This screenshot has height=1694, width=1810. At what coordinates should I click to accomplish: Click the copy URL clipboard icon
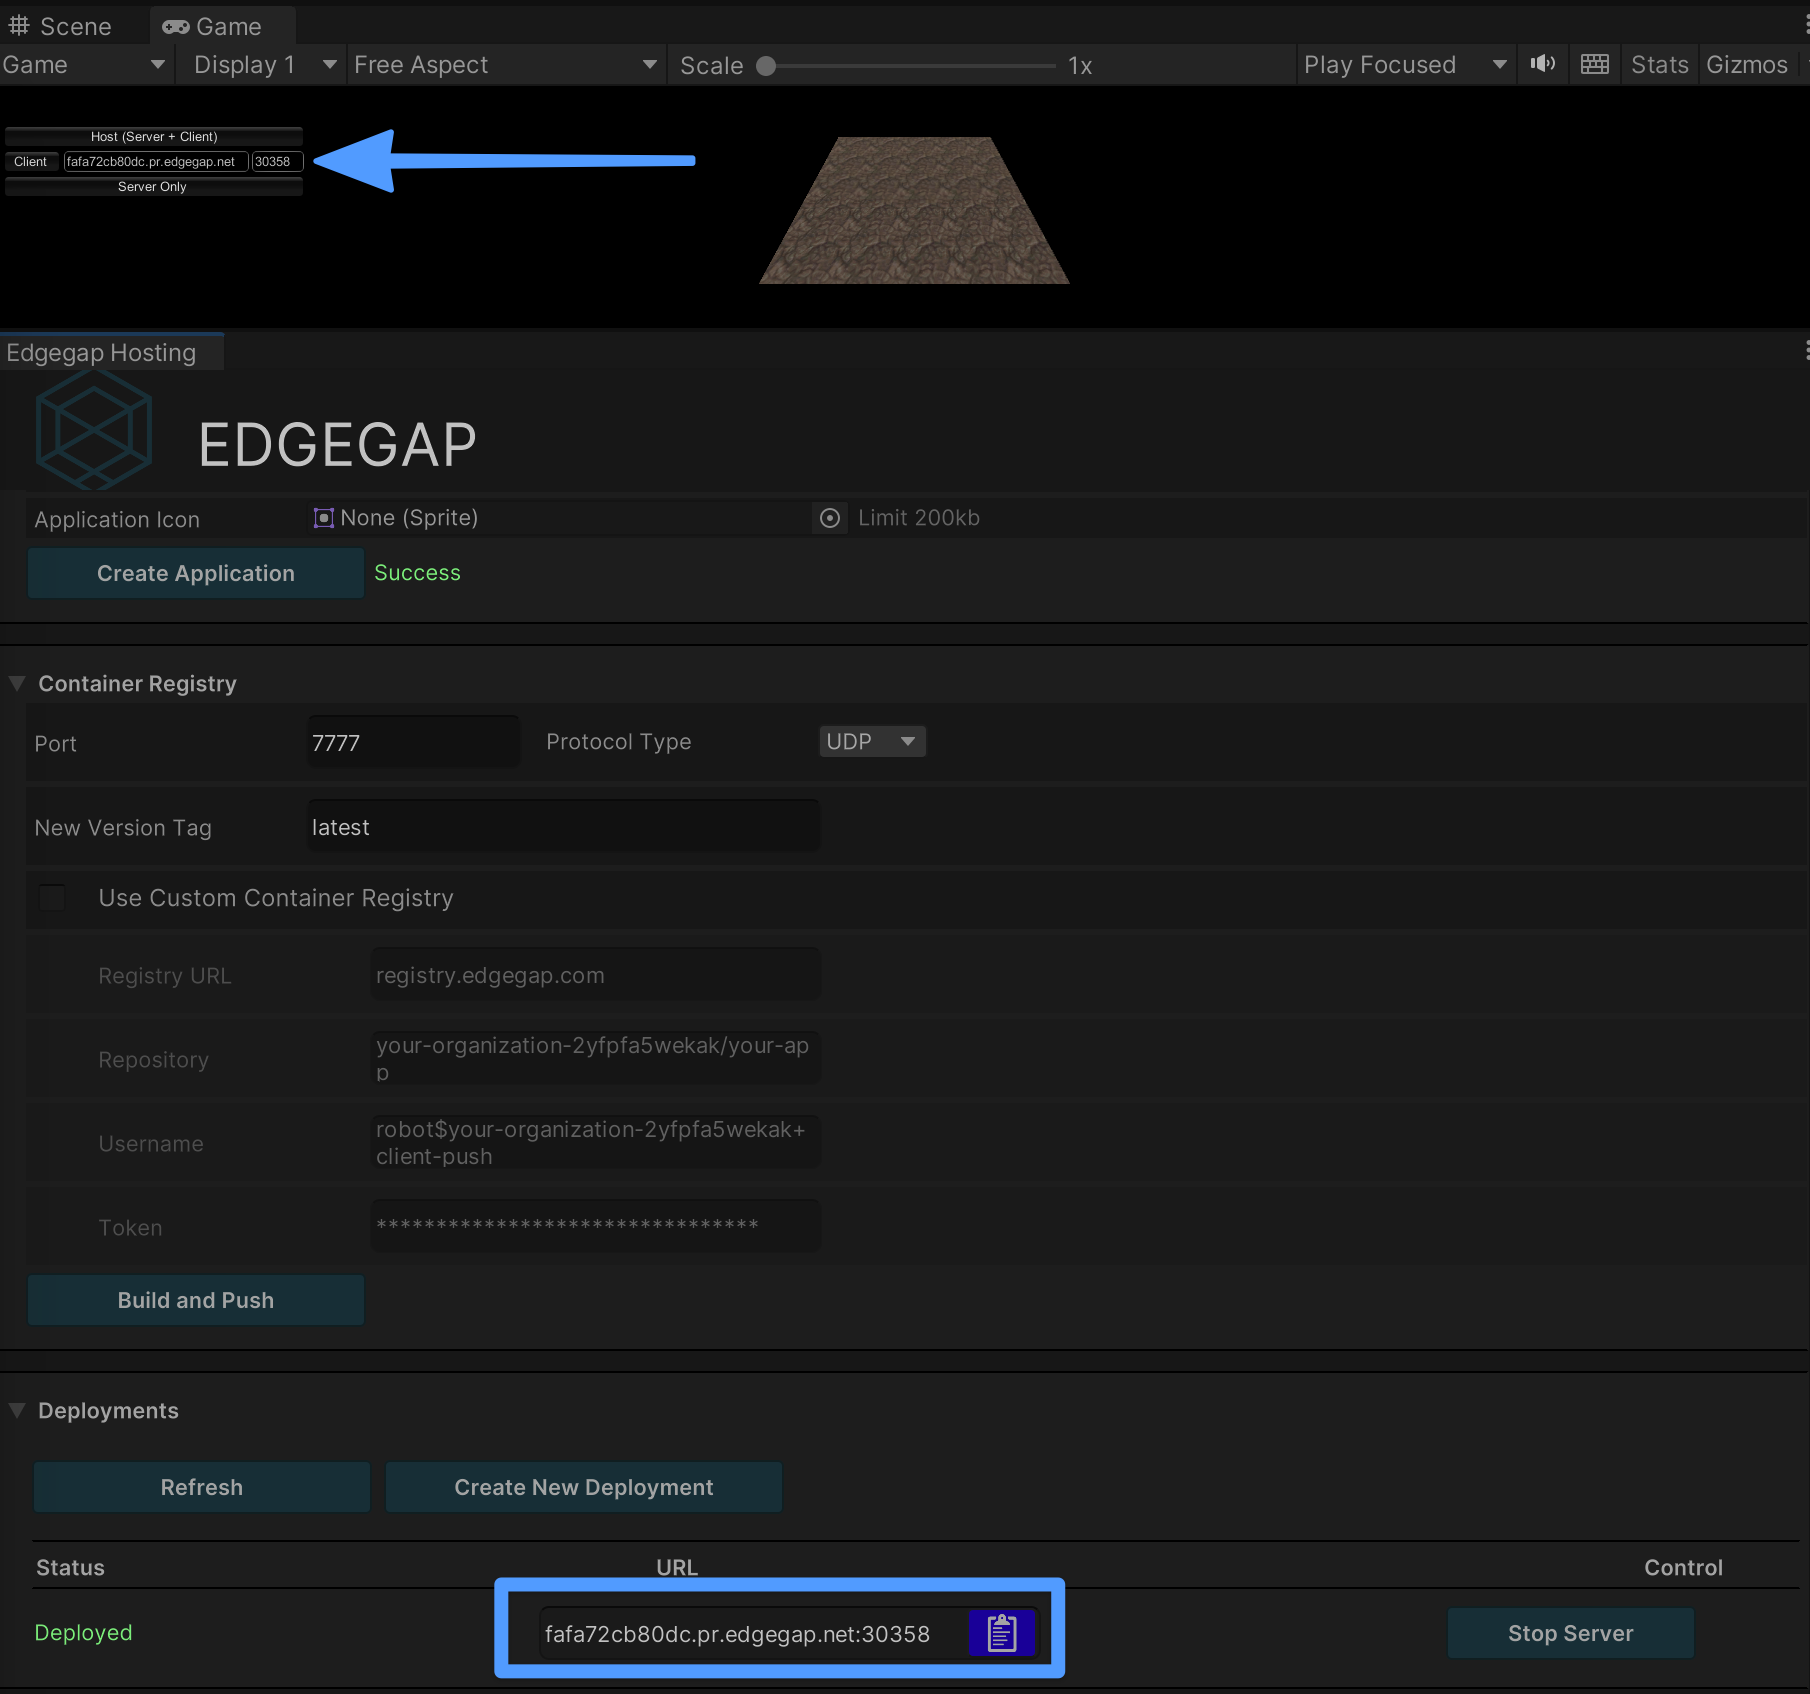coord(1001,1633)
